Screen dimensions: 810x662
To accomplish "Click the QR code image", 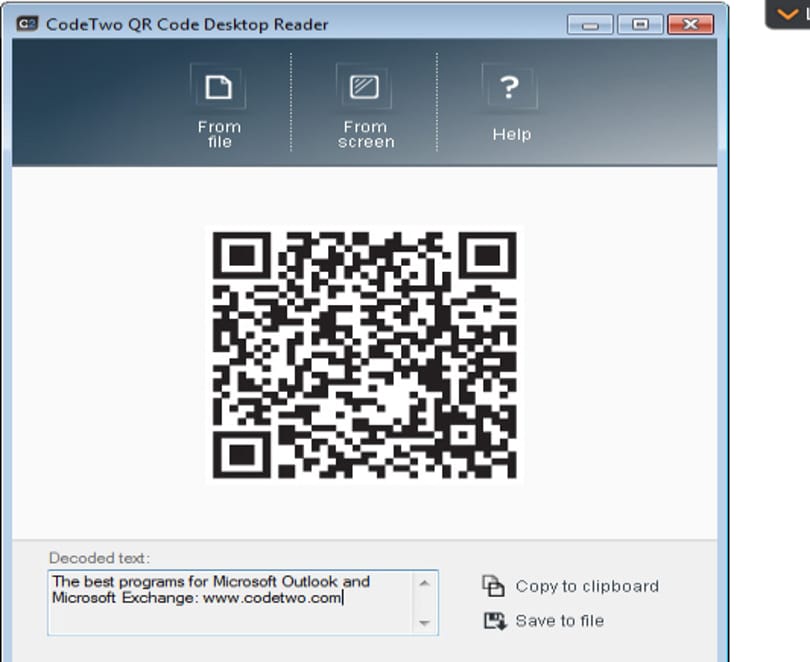I will [364, 355].
